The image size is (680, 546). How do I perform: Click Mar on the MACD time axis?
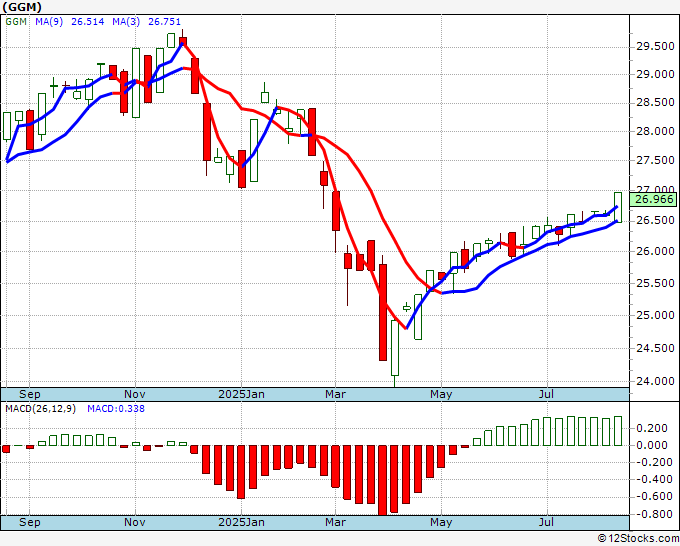click(x=335, y=522)
